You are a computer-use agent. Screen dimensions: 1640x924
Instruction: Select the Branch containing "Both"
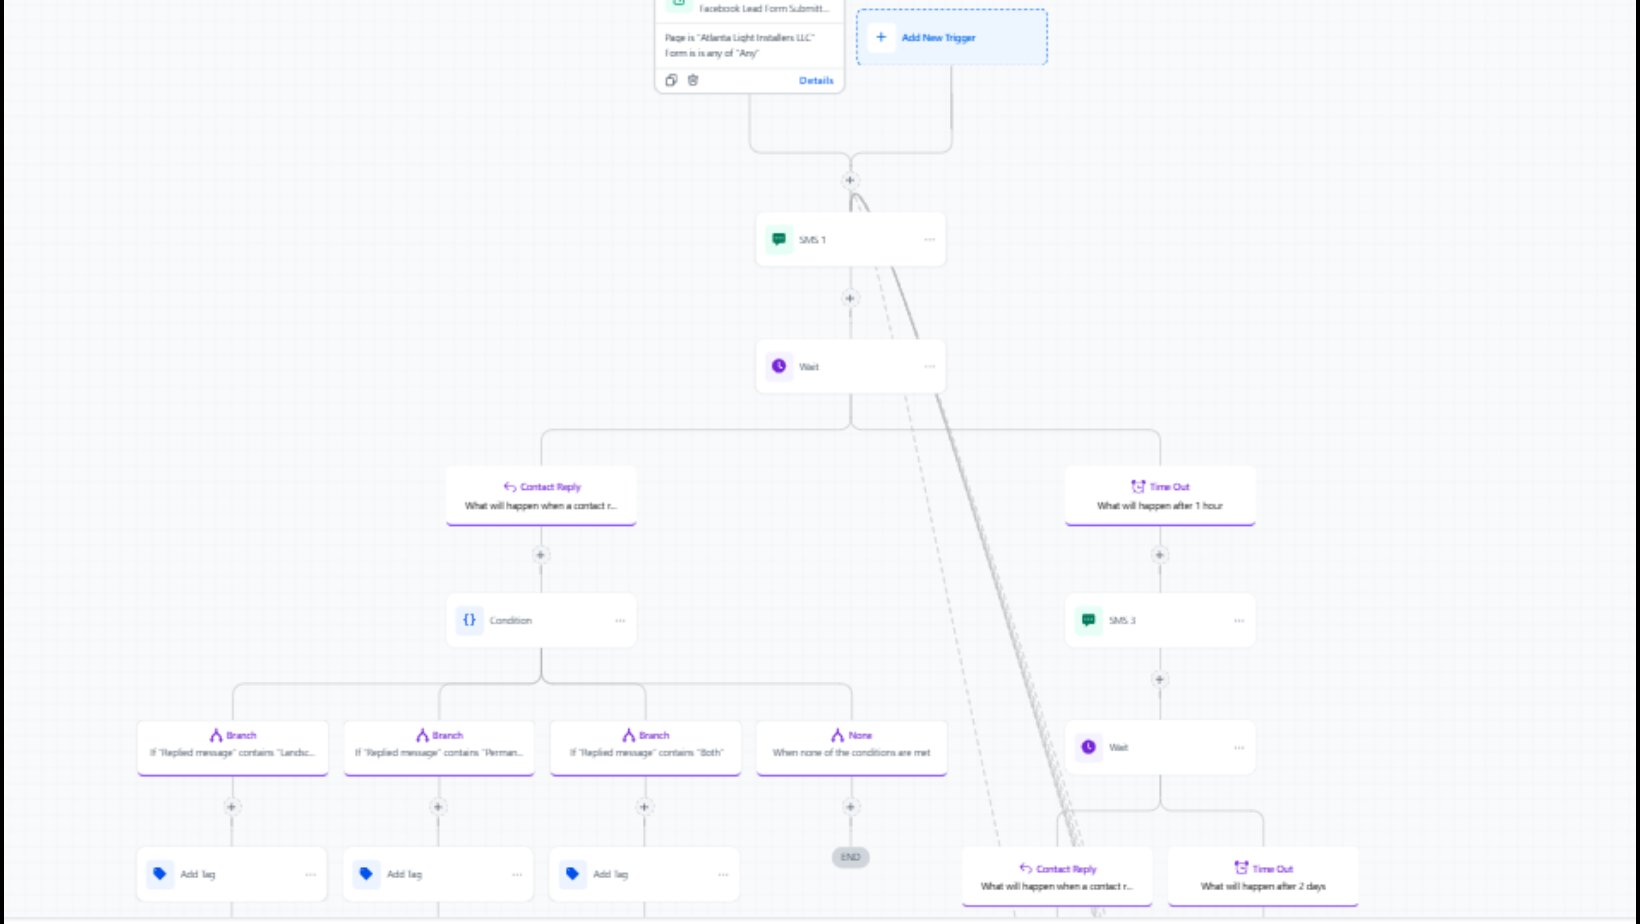click(646, 747)
